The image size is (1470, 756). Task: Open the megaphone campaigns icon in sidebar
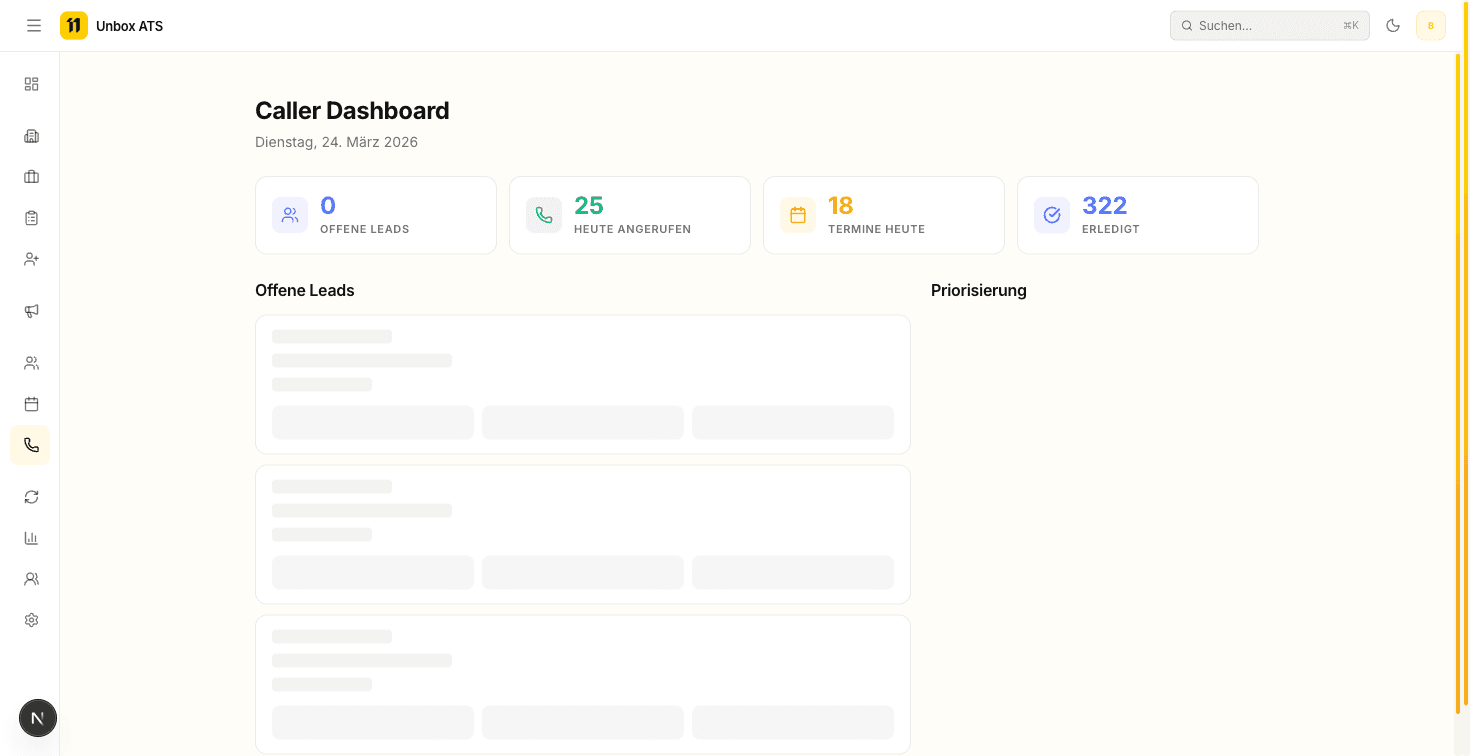pyautogui.click(x=30, y=310)
